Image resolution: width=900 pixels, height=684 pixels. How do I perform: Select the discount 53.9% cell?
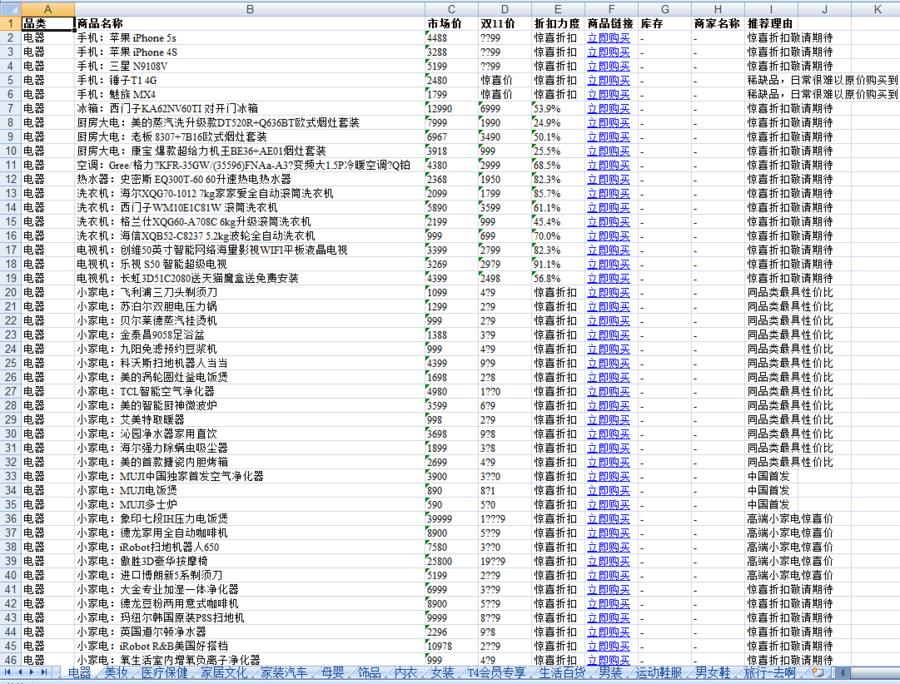coord(558,108)
